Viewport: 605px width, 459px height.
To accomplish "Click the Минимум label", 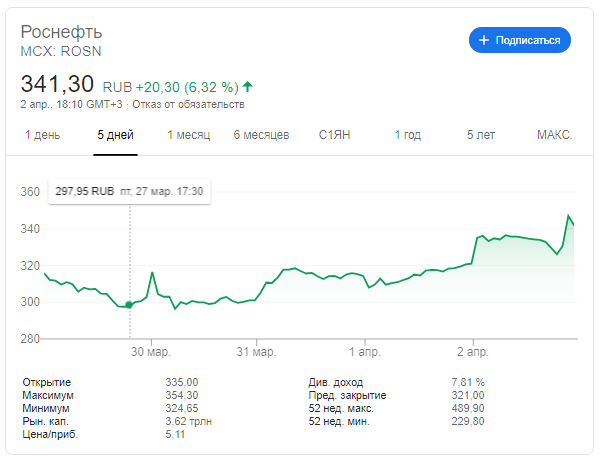I will pyautogui.click(x=46, y=408).
